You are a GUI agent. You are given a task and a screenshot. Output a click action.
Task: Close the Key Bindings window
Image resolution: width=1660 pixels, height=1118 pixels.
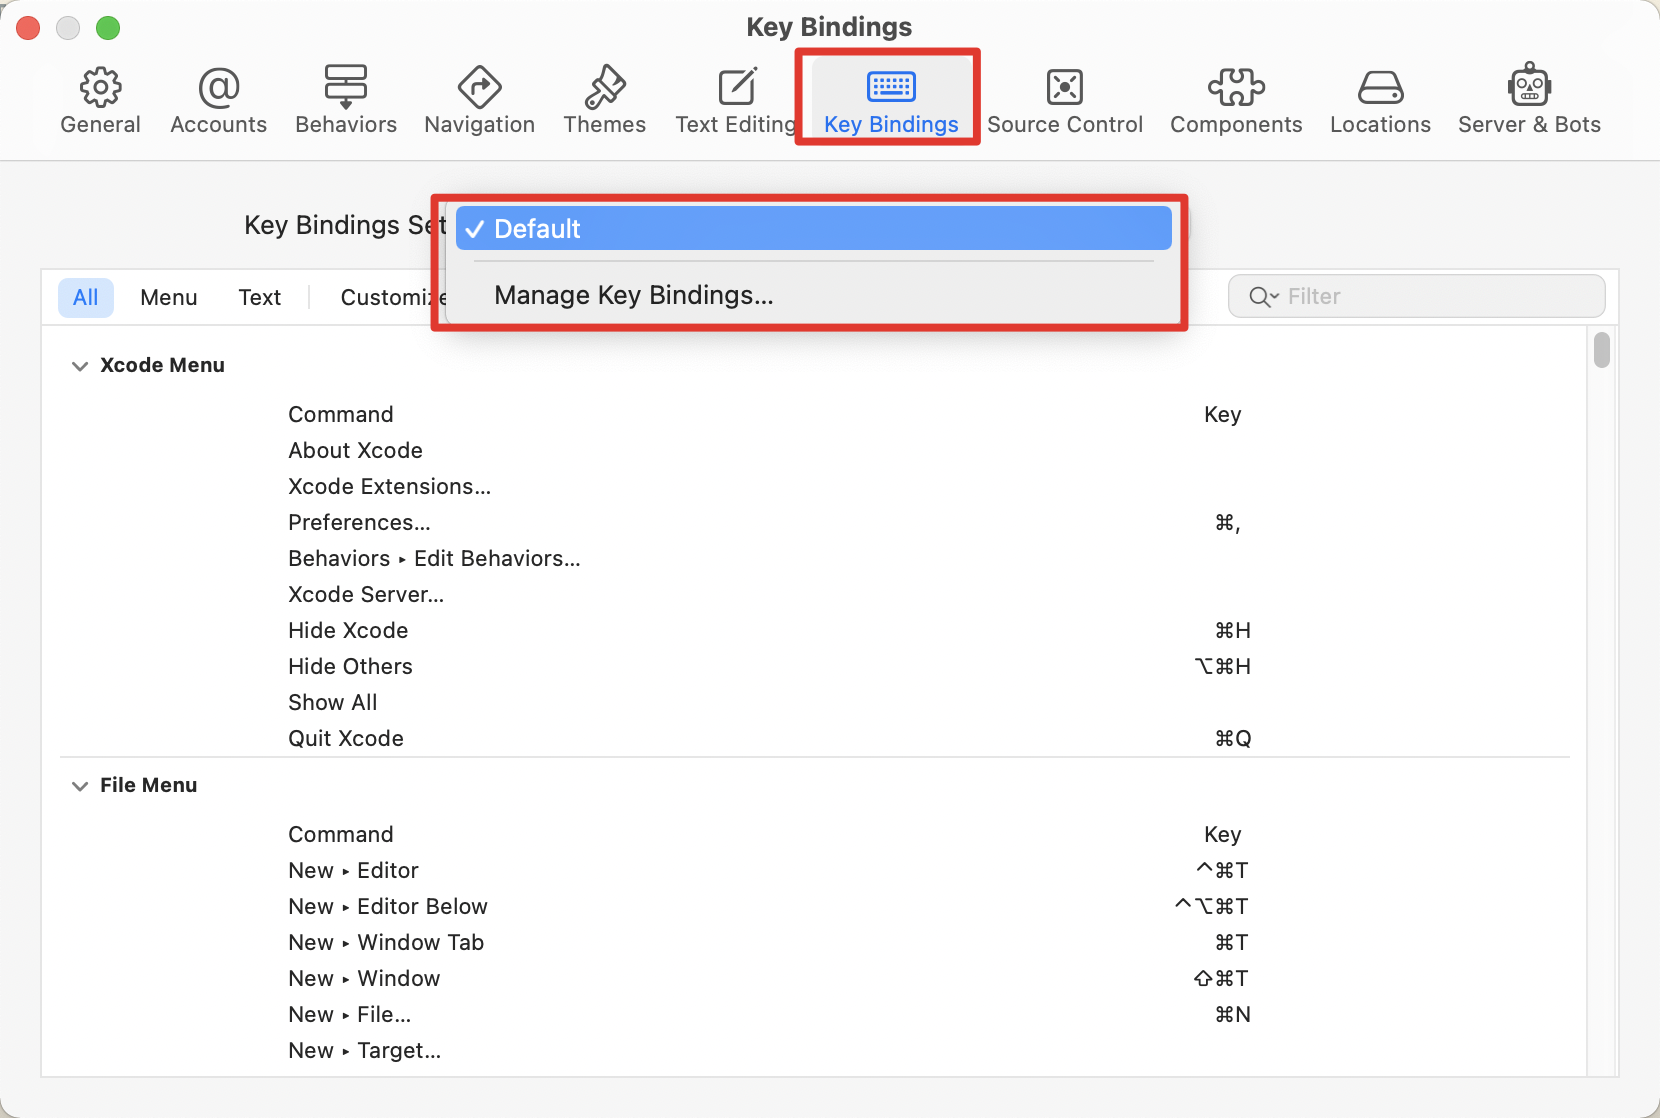(28, 28)
